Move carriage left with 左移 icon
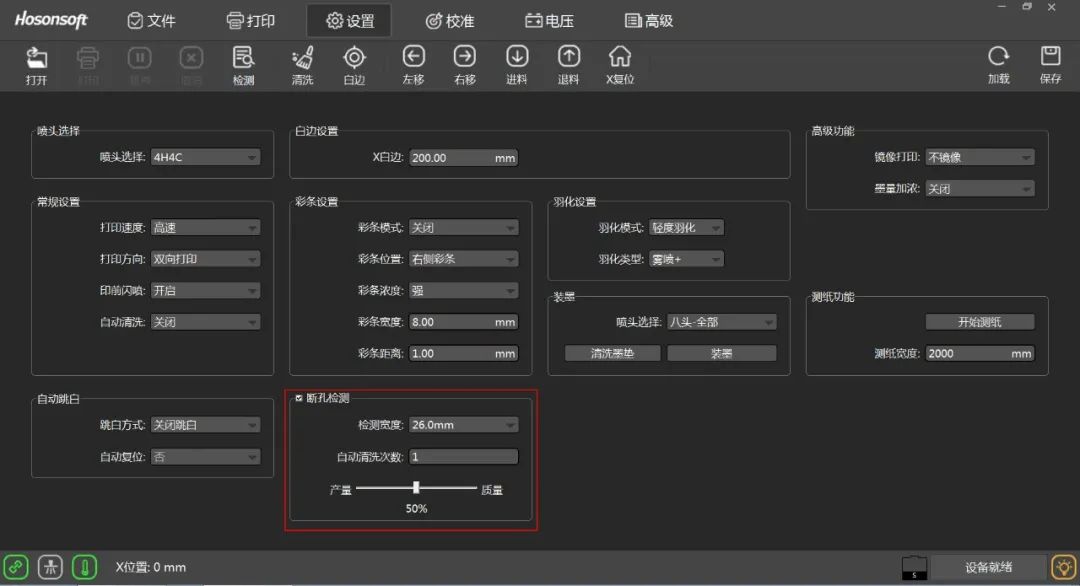 point(413,64)
